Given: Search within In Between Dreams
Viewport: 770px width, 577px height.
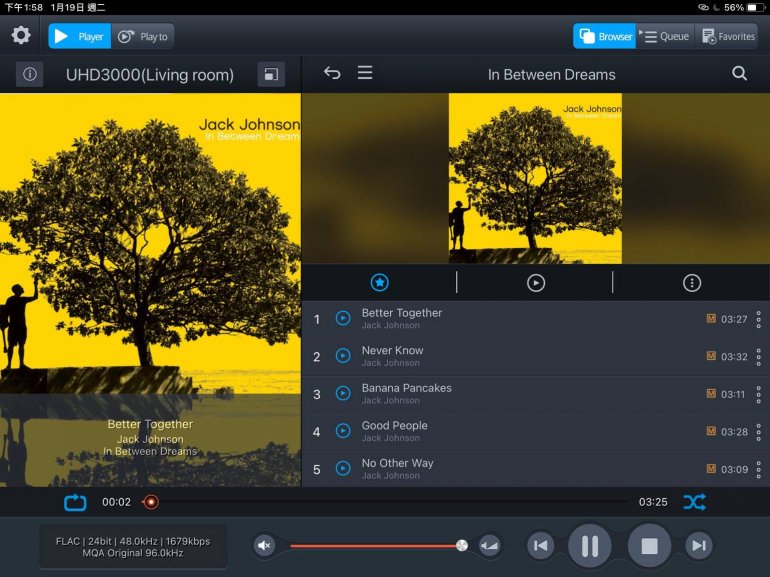Looking at the screenshot, I should click(x=739, y=74).
